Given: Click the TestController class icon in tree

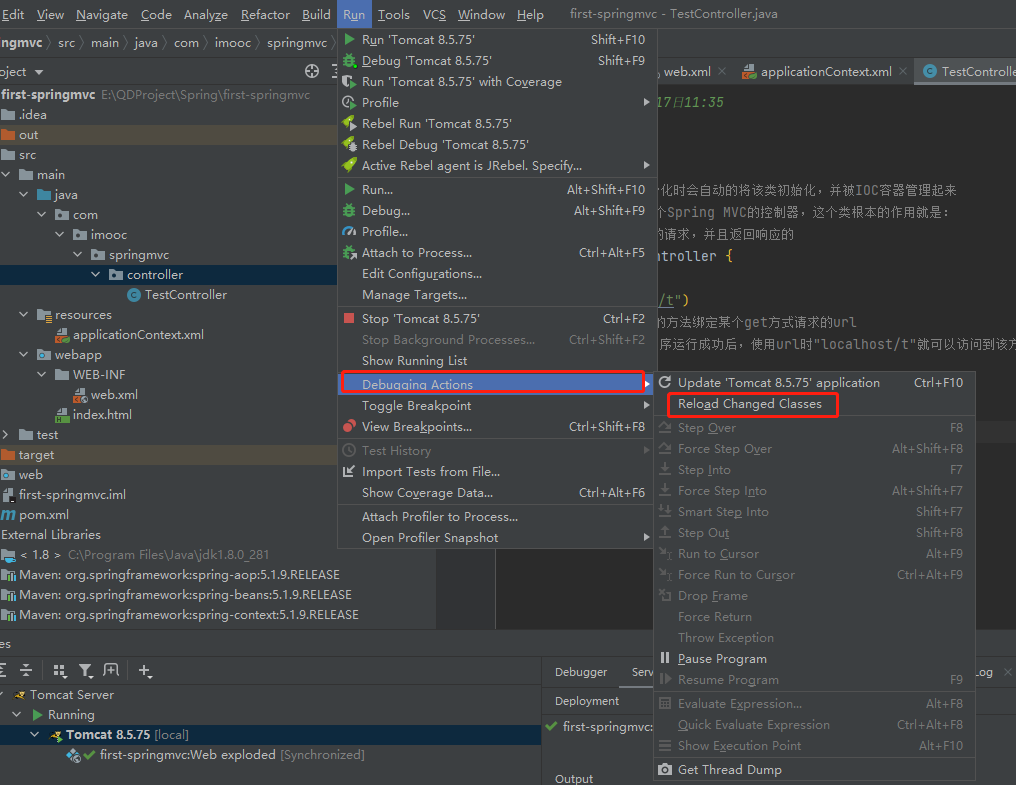Looking at the screenshot, I should (x=134, y=295).
